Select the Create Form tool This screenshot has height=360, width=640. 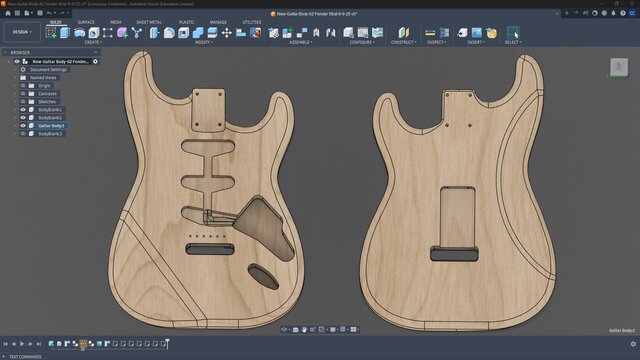(122, 33)
